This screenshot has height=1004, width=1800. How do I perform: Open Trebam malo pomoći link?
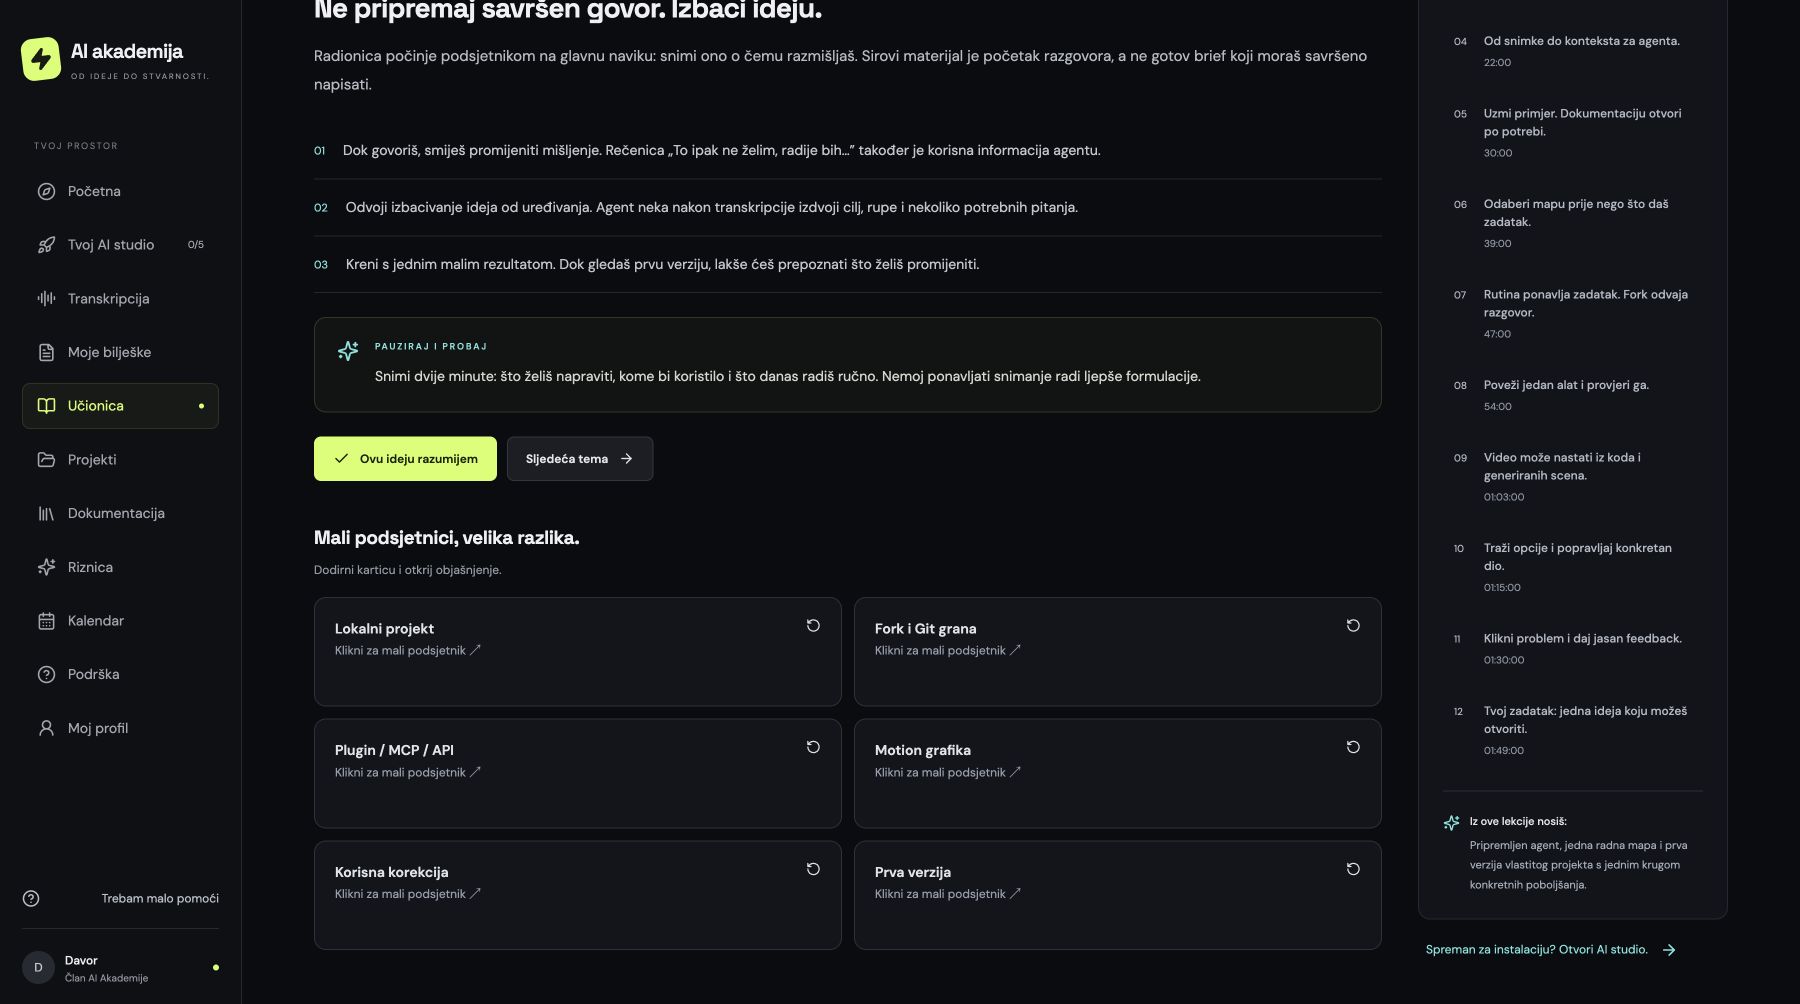160,898
